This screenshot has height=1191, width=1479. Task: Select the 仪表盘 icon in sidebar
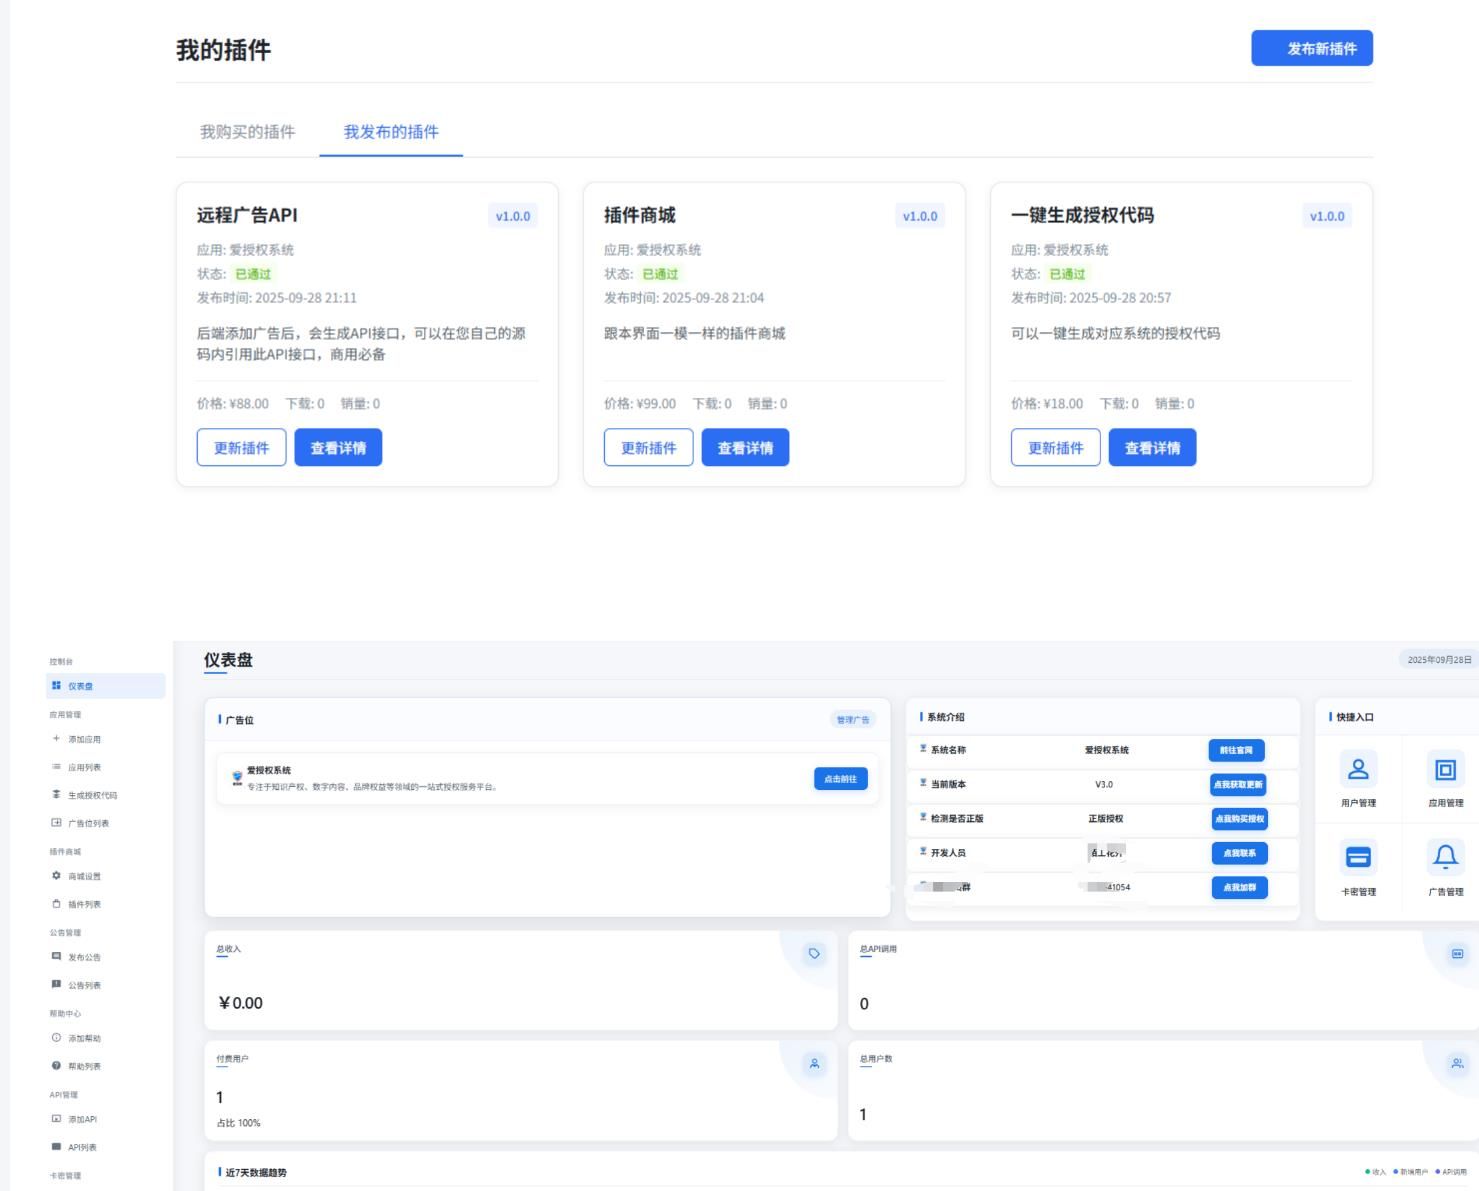point(56,687)
